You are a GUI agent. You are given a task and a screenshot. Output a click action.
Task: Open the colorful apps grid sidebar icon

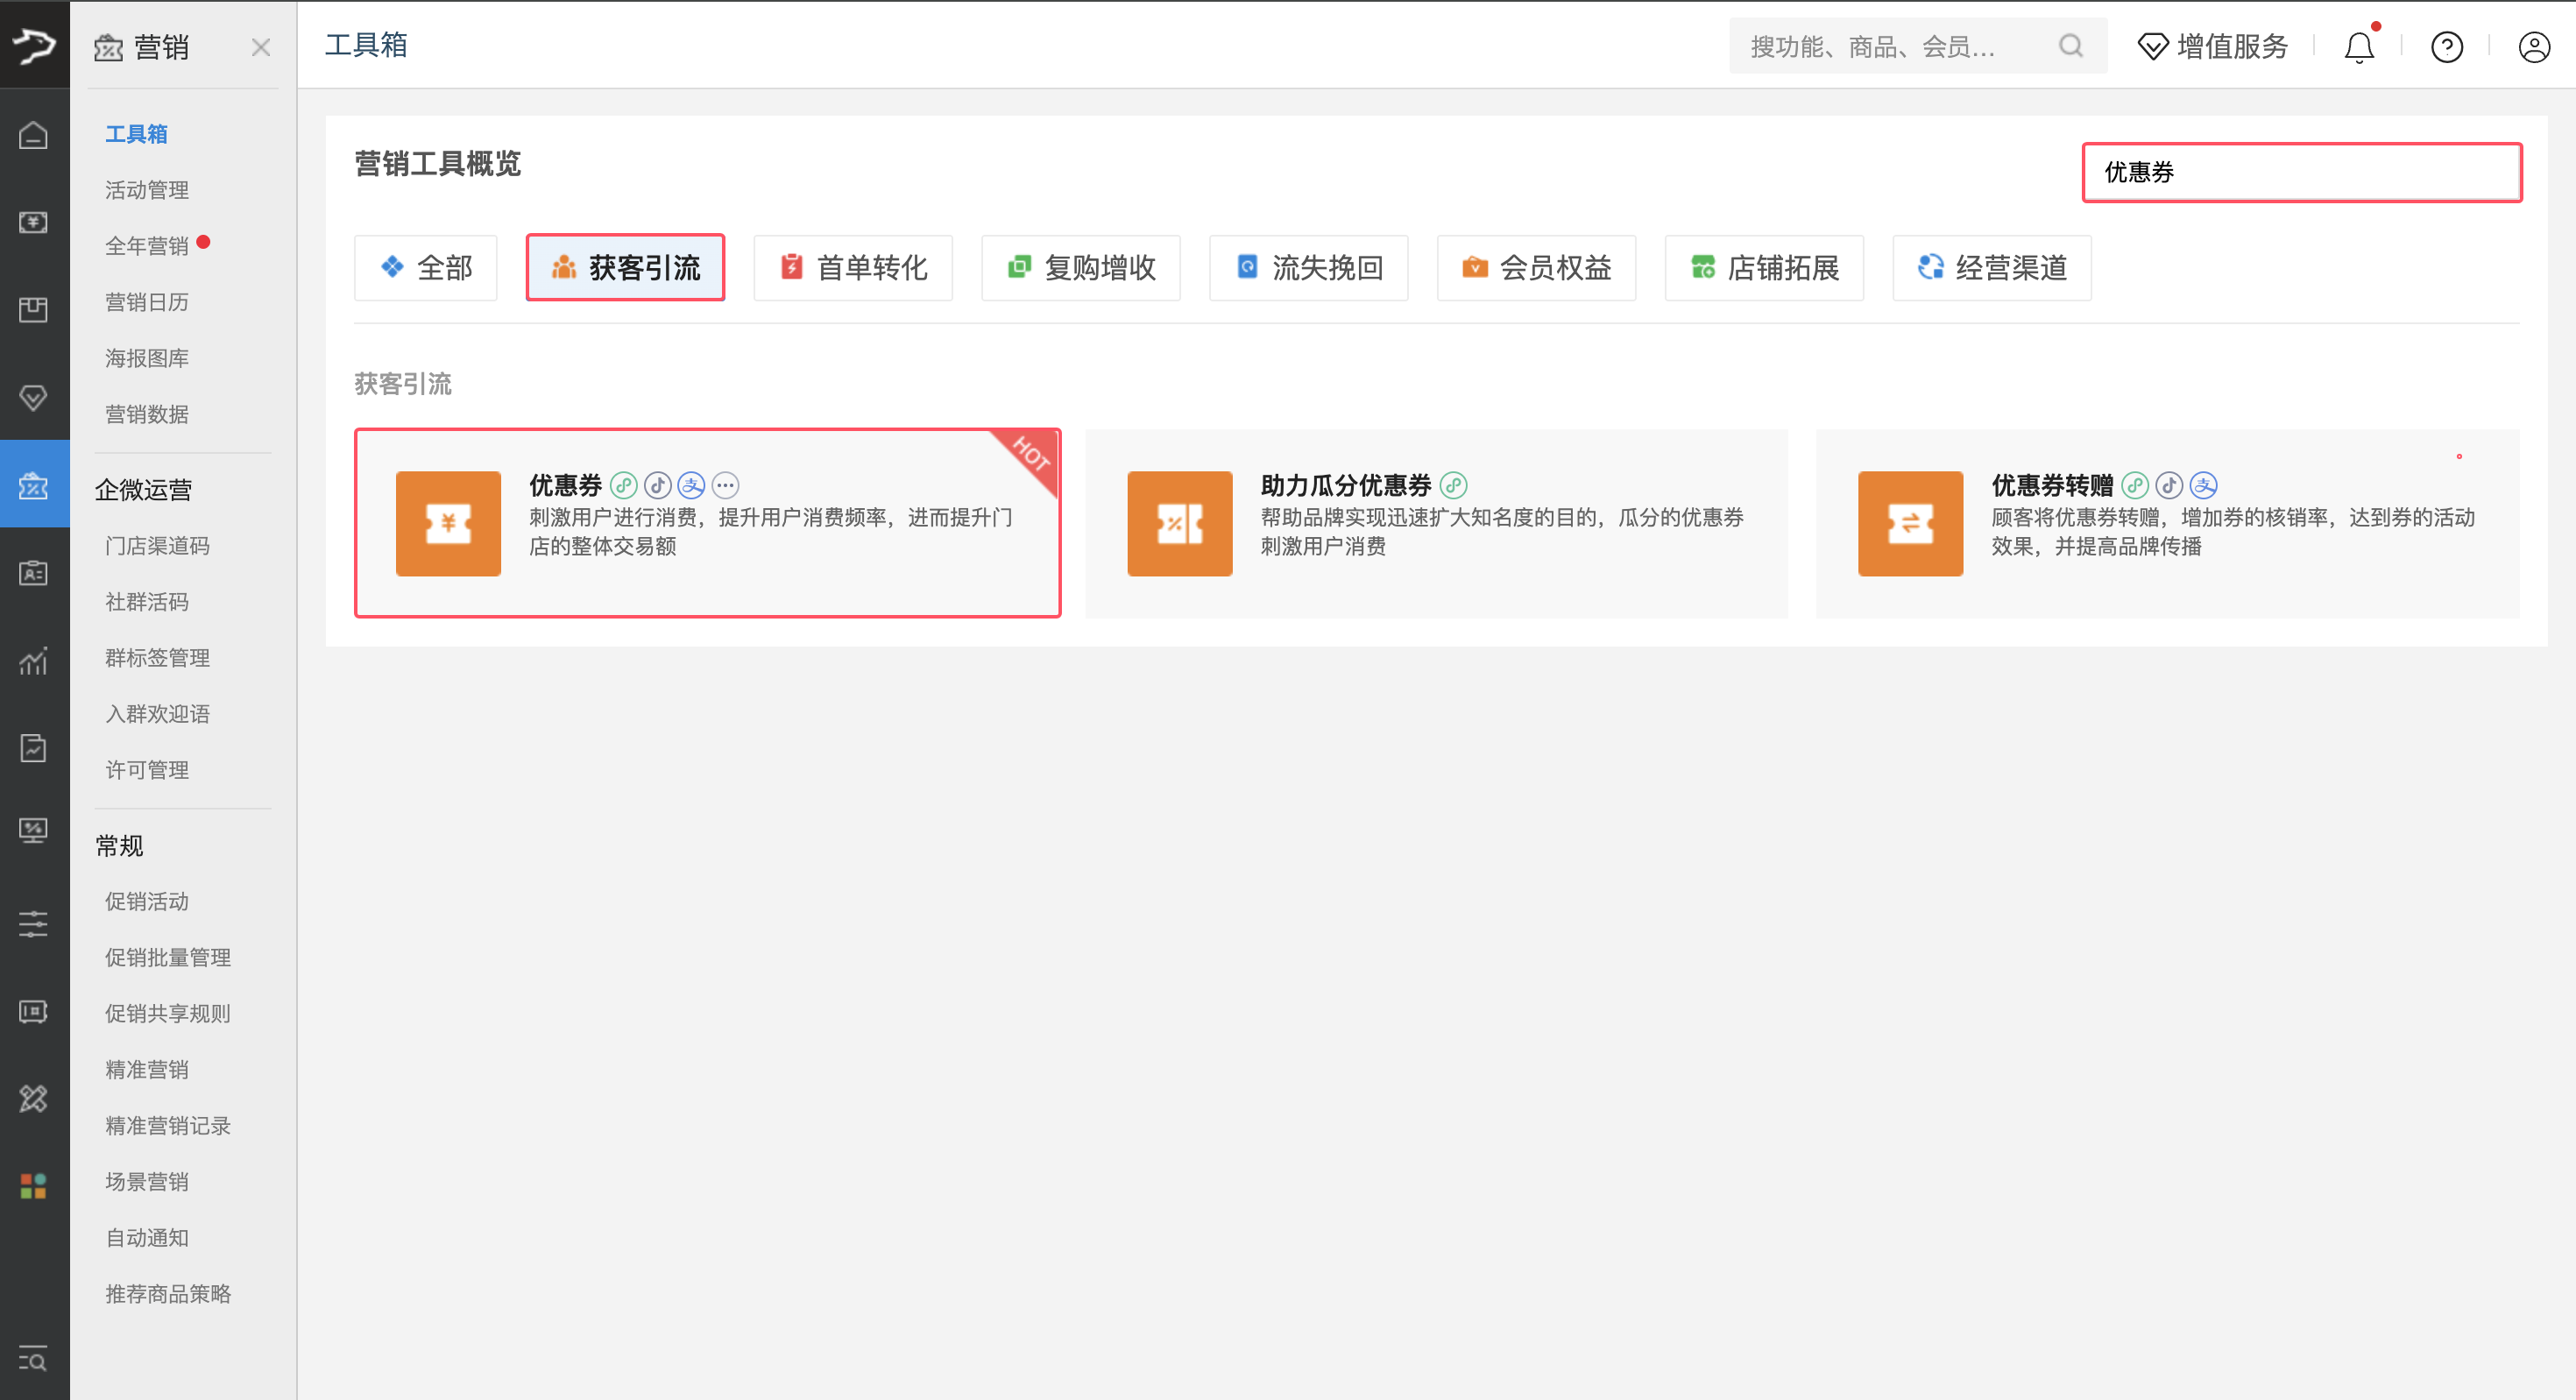point(33,1187)
